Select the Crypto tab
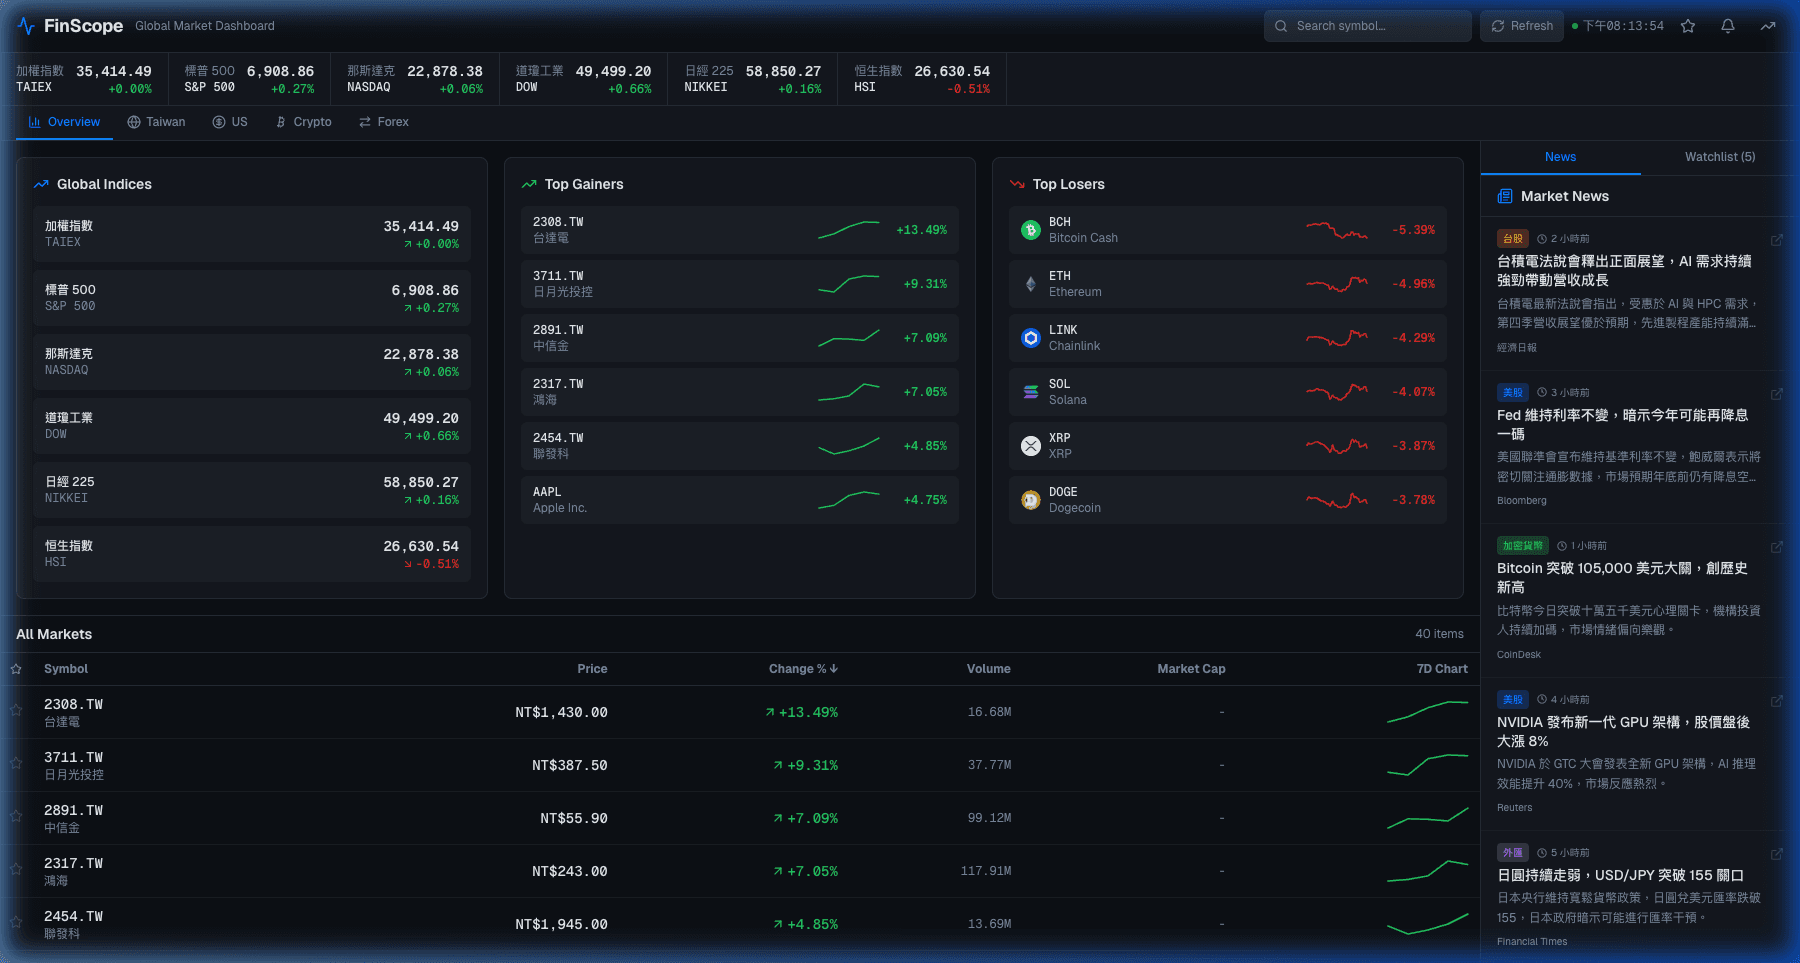Viewport: 1800px width, 963px height. [x=304, y=122]
